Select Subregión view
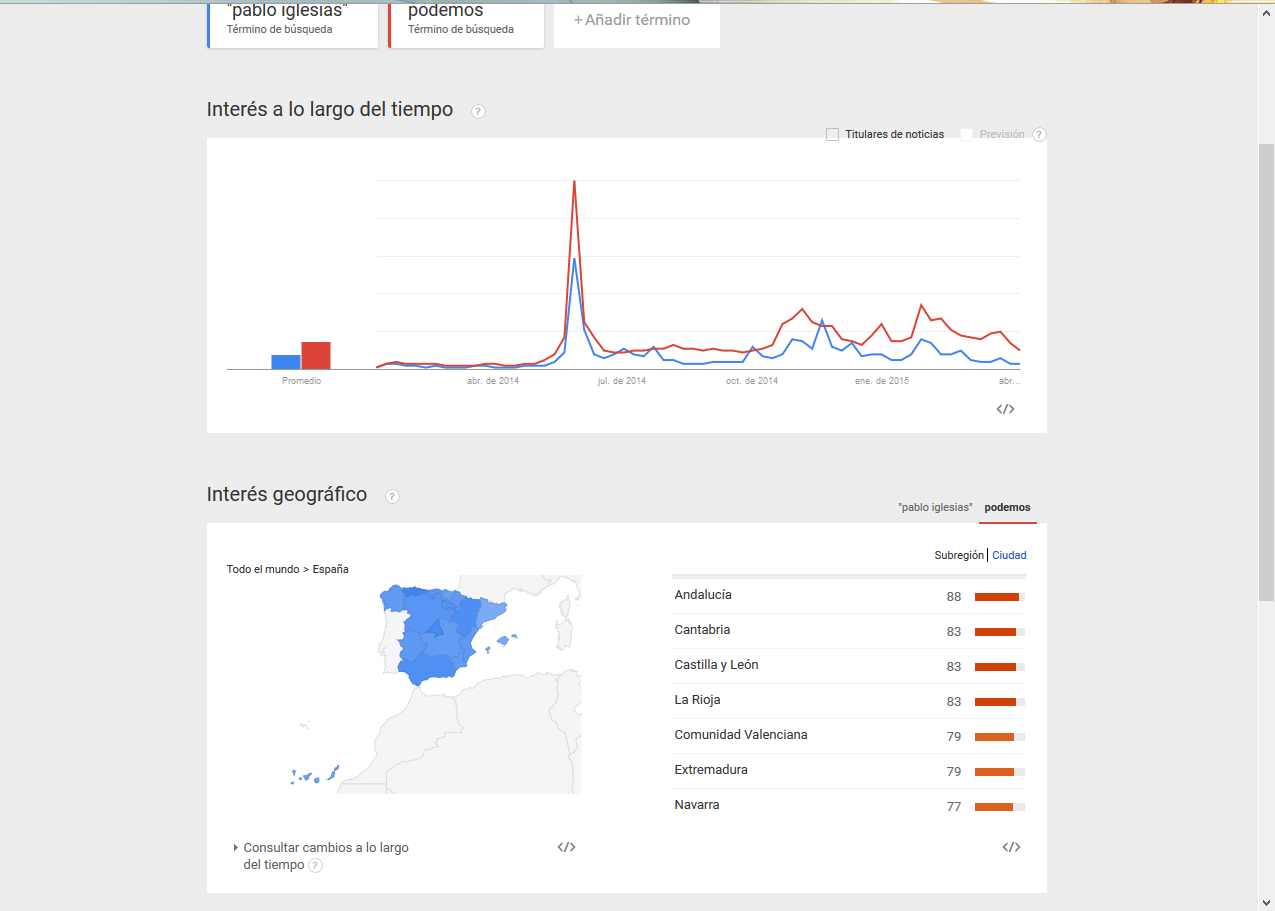Viewport: 1275px width, 911px height. [959, 555]
